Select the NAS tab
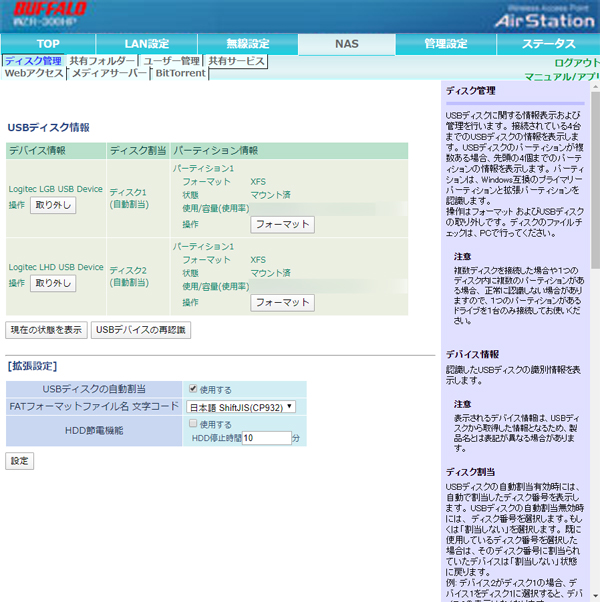 [347, 44]
